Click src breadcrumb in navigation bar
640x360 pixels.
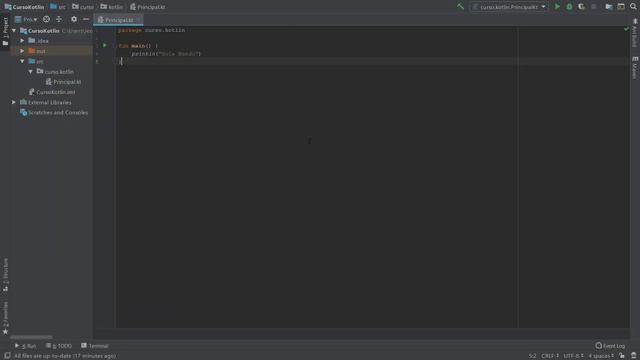pyautogui.click(x=58, y=7)
